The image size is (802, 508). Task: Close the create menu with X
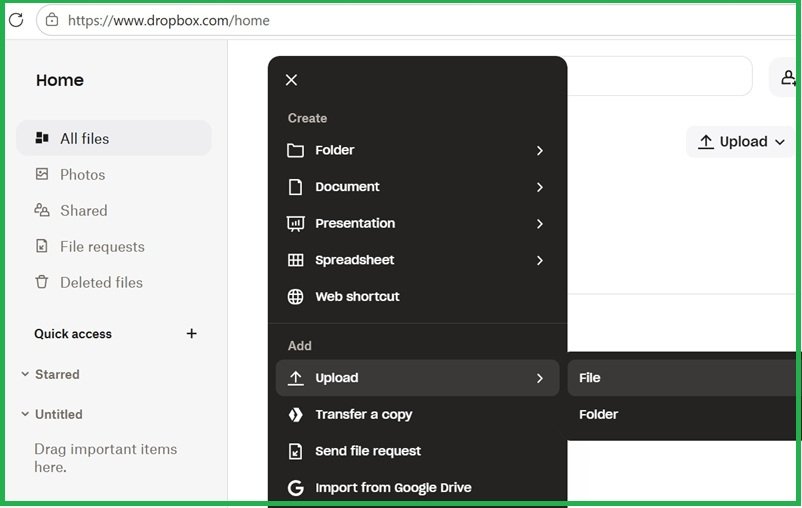[x=292, y=80]
